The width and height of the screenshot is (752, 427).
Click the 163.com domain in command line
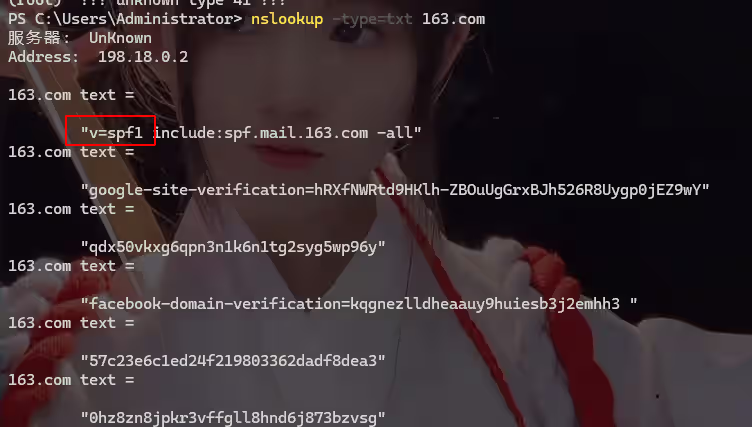pos(453,19)
